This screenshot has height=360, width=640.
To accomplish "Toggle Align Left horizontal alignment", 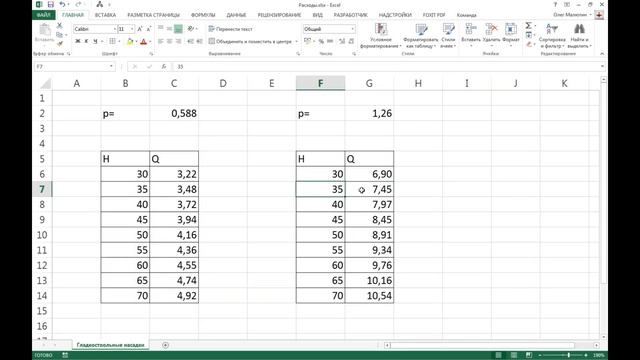I will pyautogui.click(x=160, y=41).
